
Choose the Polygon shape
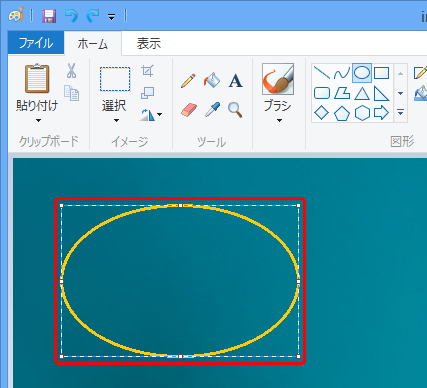(x=342, y=93)
